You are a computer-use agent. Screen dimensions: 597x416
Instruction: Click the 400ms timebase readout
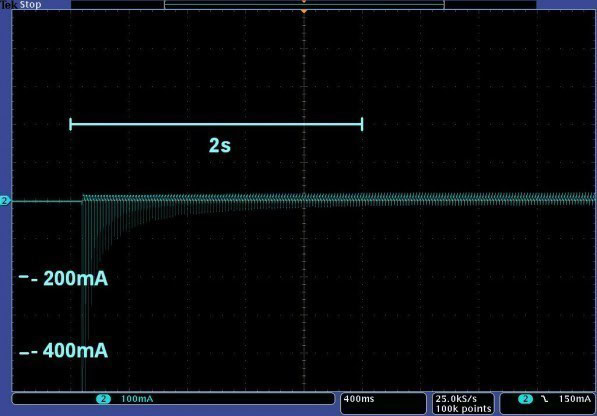click(359, 399)
